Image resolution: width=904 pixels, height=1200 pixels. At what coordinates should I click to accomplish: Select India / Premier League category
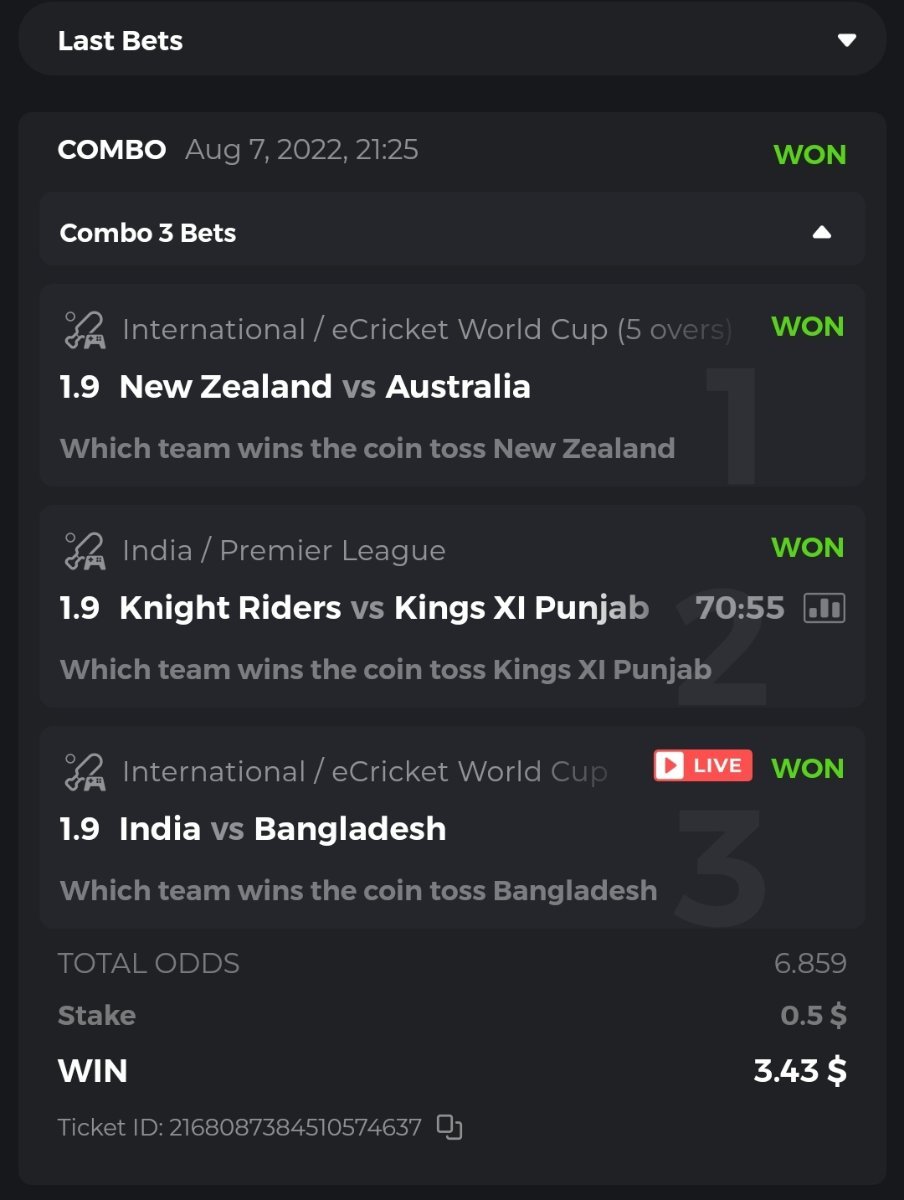click(283, 551)
